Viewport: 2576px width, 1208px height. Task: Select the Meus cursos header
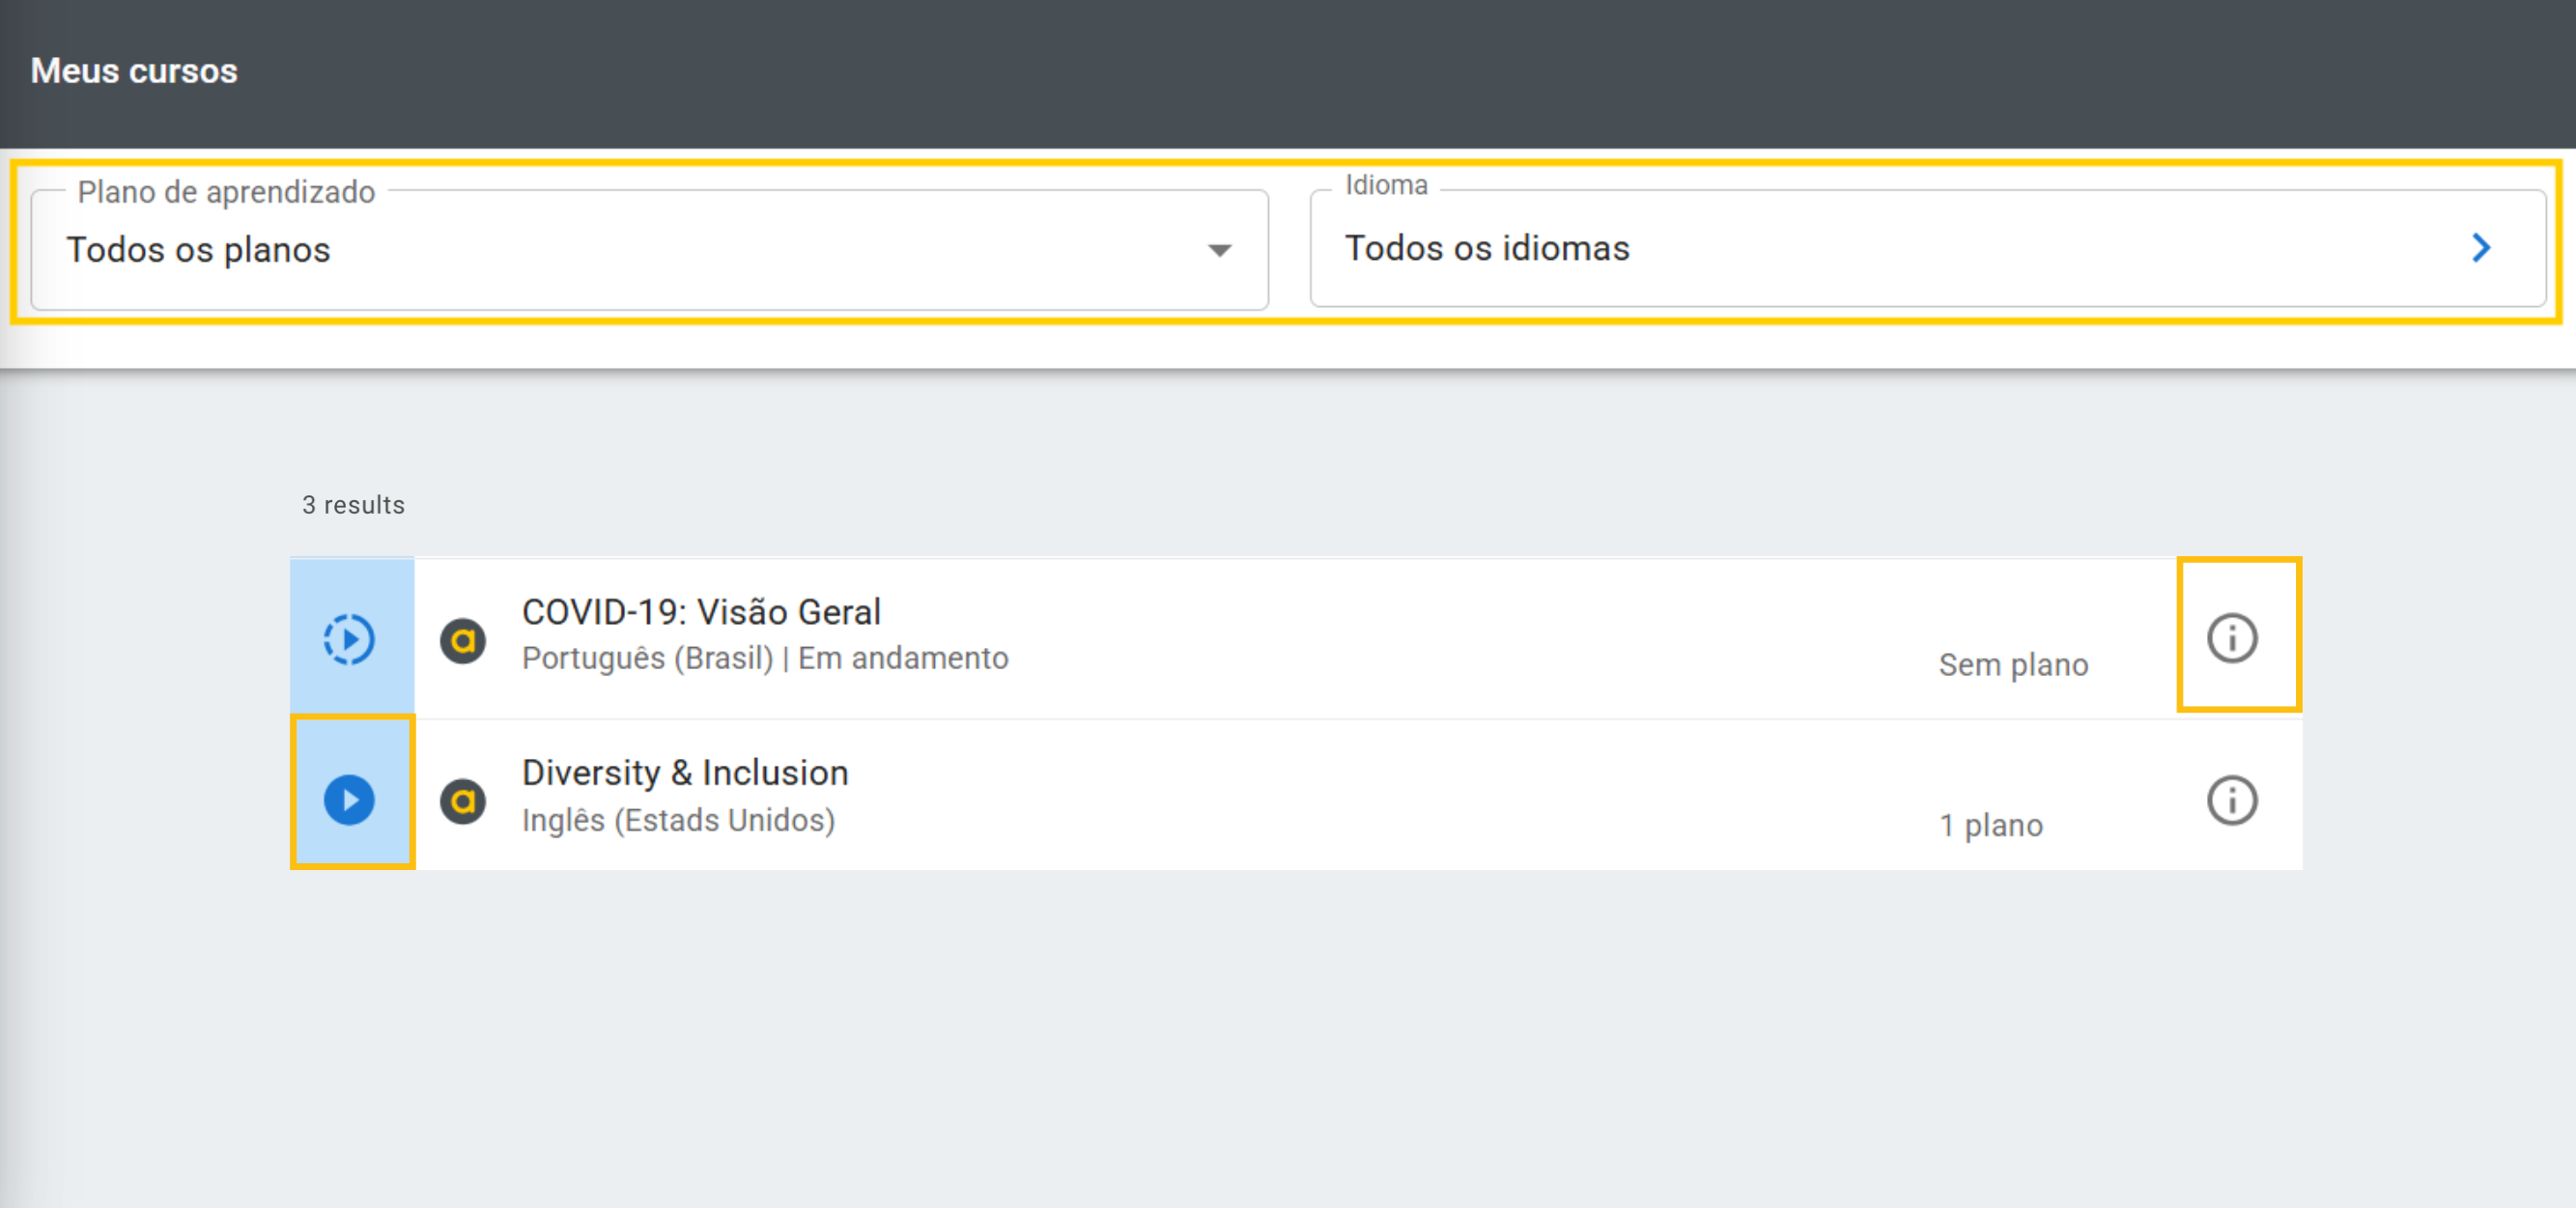click(x=133, y=70)
